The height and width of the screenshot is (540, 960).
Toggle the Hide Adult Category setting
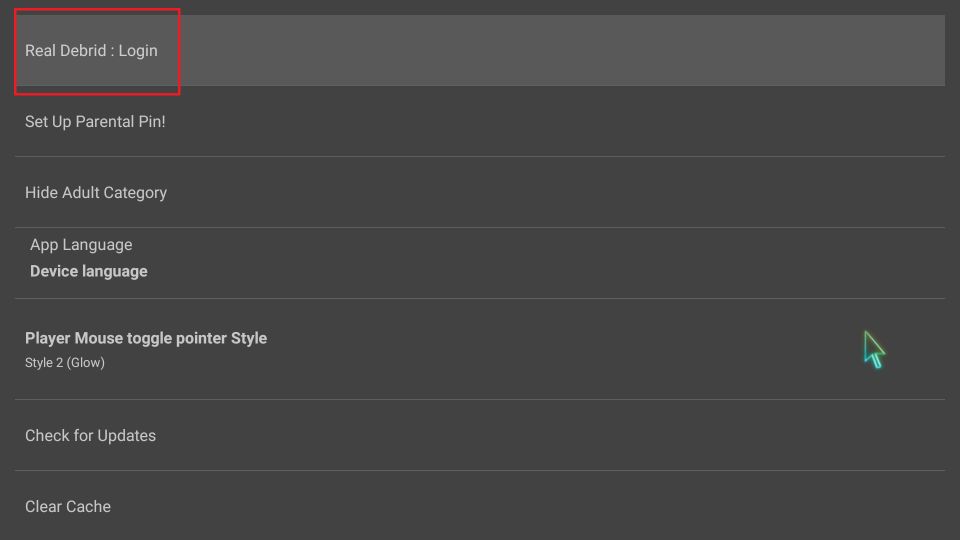(x=480, y=192)
